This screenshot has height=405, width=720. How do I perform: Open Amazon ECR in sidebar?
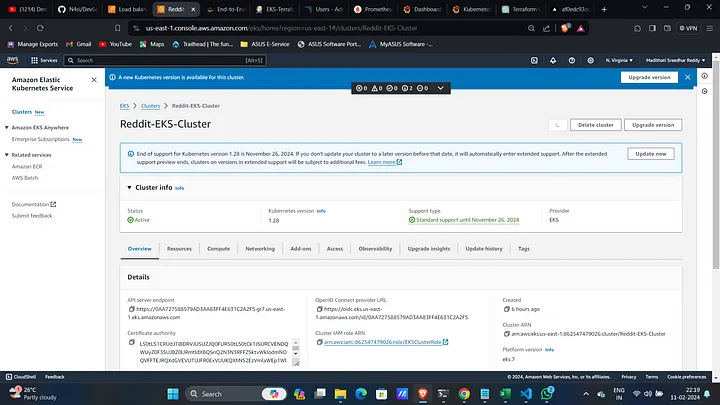pyautogui.click(x=27, y=166)
